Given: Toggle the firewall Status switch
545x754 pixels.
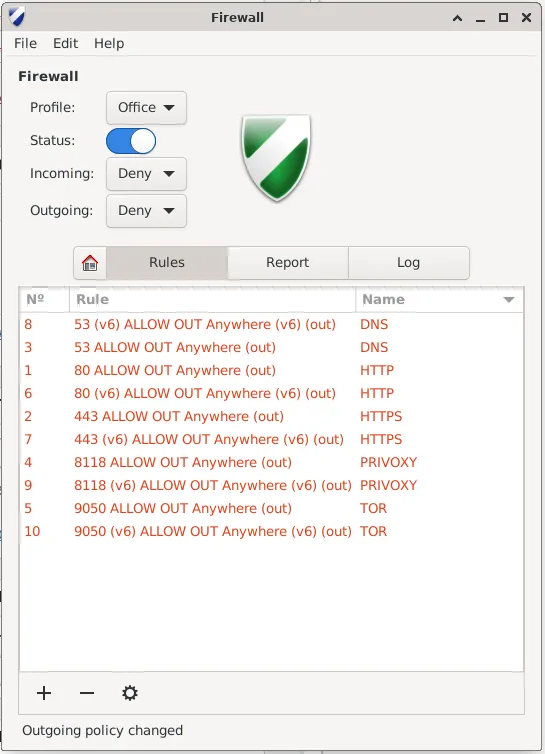Looking at the screenshot, I should 131,141.
